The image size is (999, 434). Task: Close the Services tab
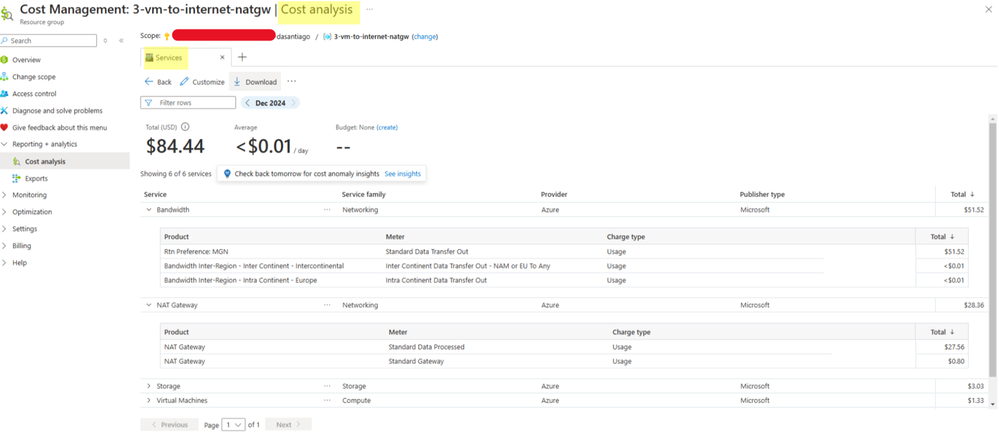coord(222,57)
